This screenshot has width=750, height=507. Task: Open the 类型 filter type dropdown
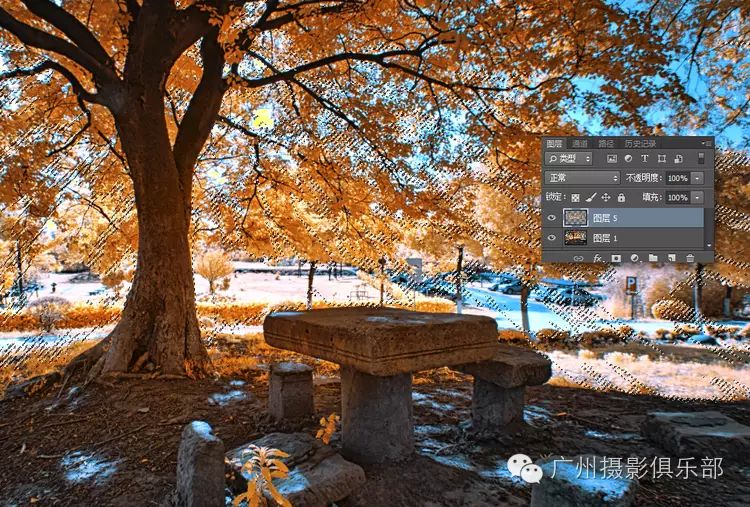(x=569, y=159)
